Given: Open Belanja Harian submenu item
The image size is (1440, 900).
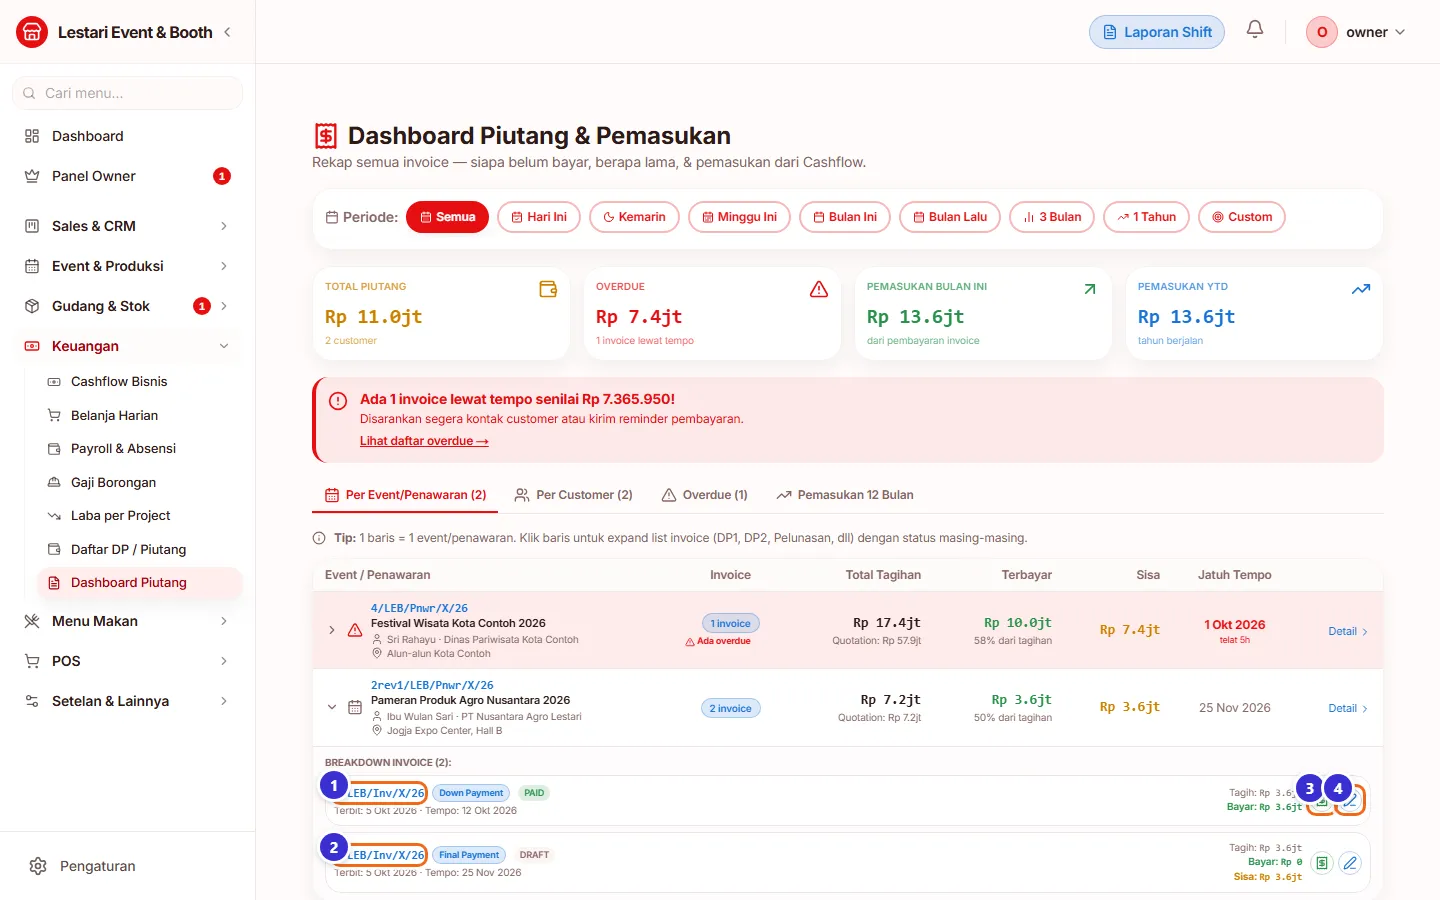Looking at the screenshot, I should pos(140,415).
